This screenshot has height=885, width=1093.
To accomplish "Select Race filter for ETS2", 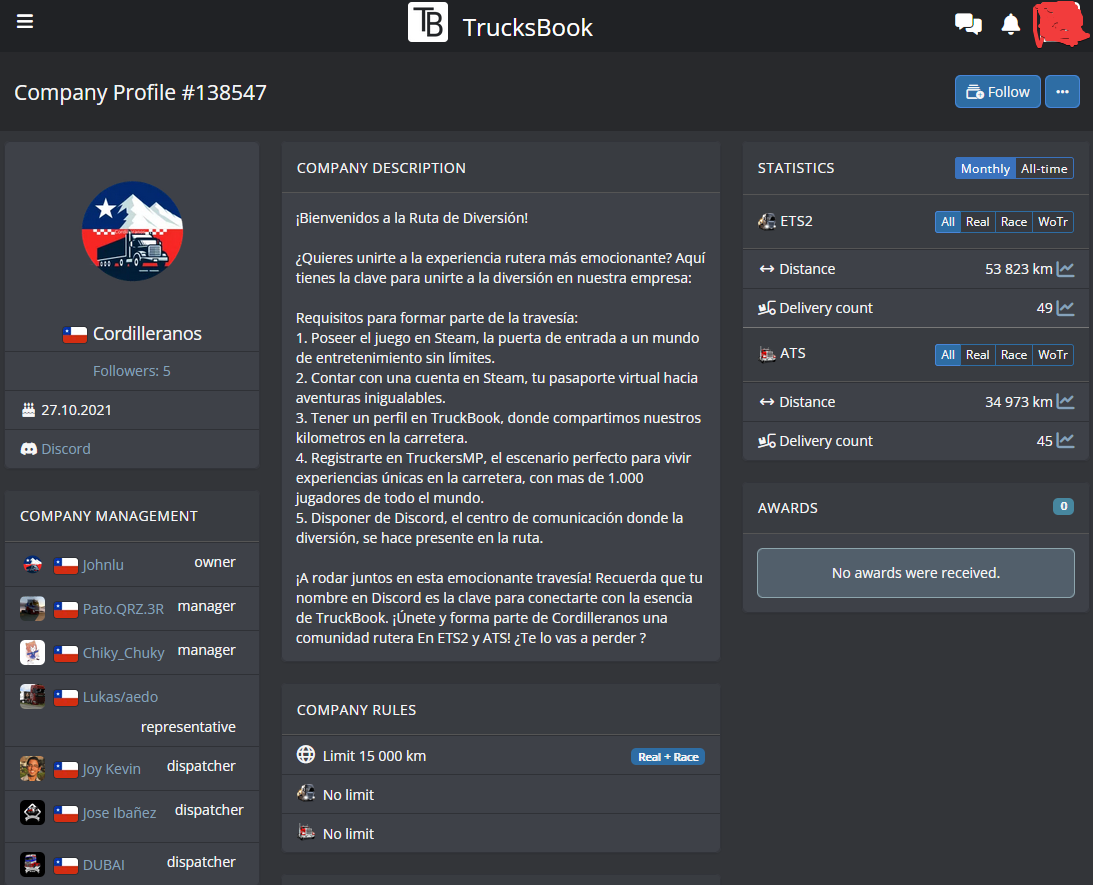I will [x=1014, y=222].
